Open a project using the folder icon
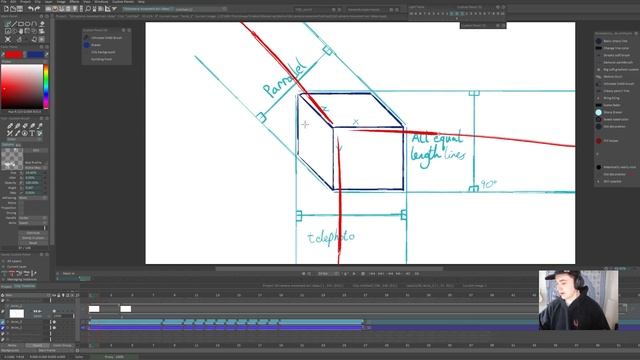 click(x=13, y=9)
